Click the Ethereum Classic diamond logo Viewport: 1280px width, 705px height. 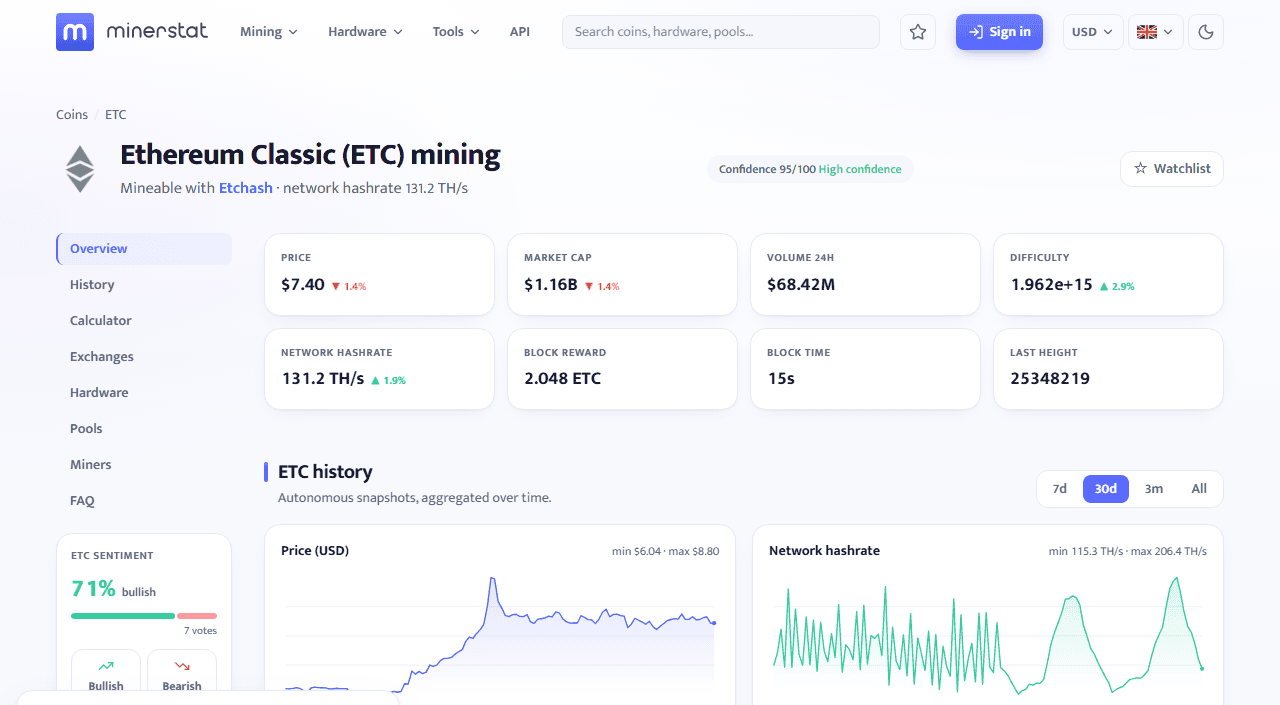80,169
